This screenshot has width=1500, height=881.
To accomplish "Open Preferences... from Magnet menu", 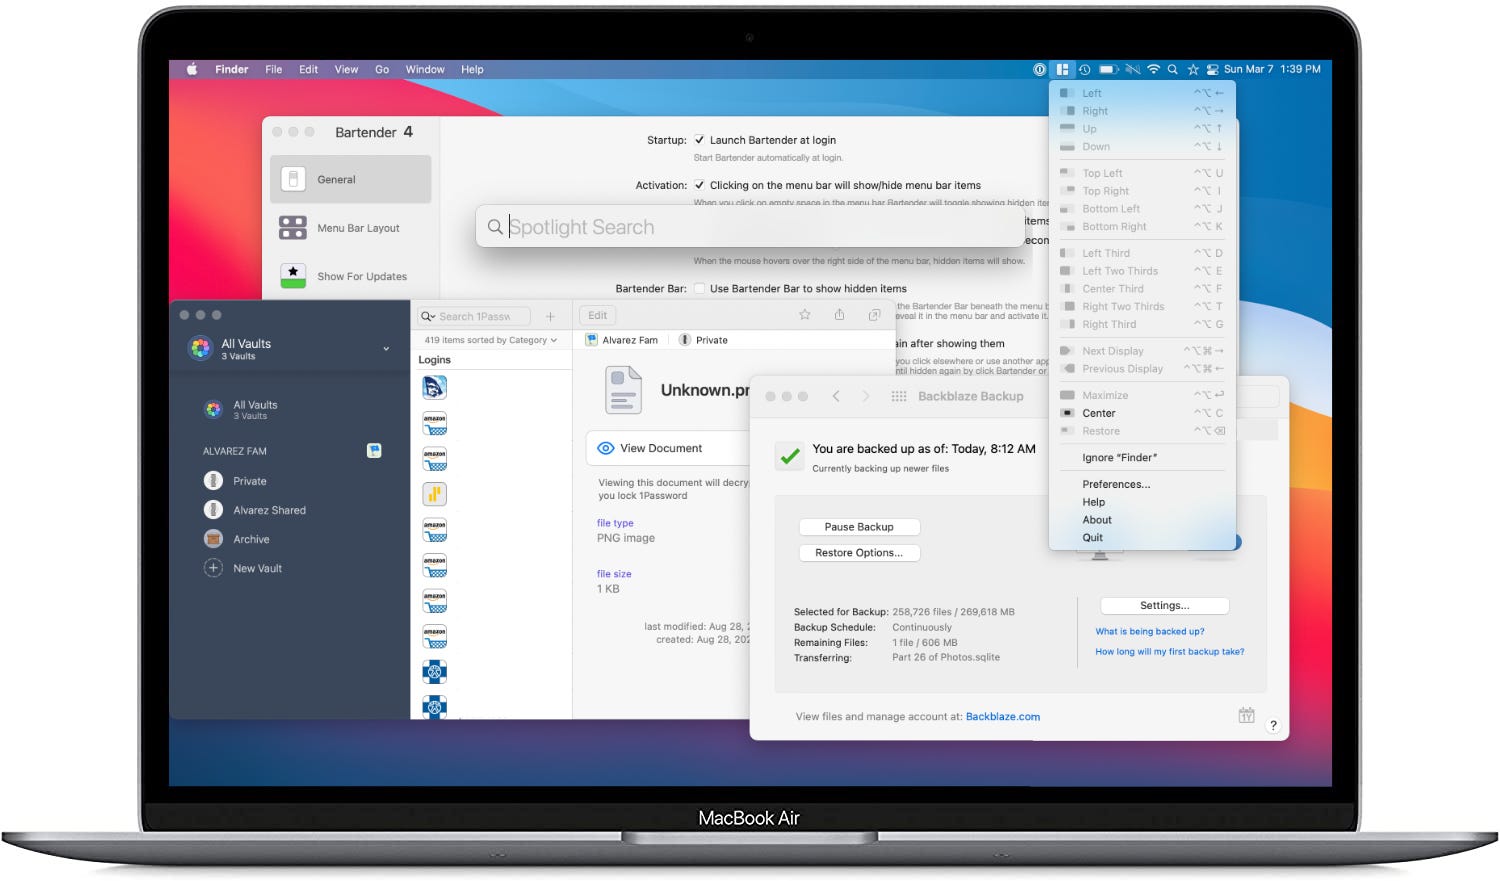I will [1142, 484].
